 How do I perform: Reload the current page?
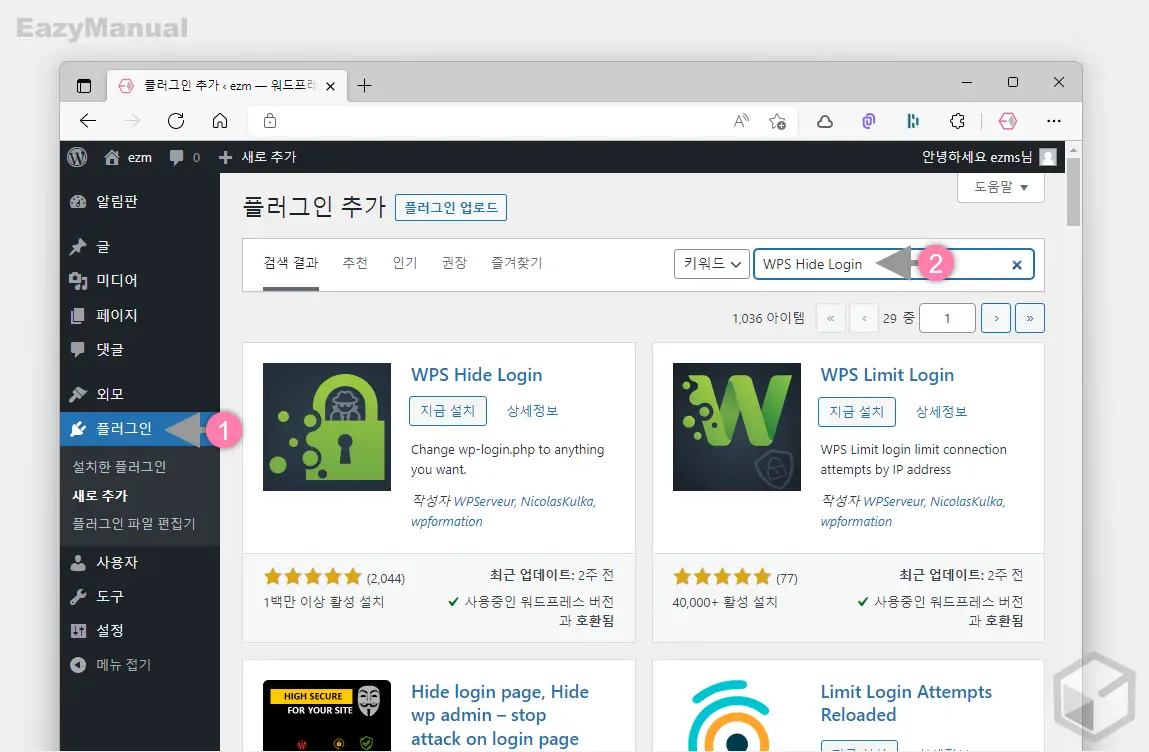tap(176, 121)
